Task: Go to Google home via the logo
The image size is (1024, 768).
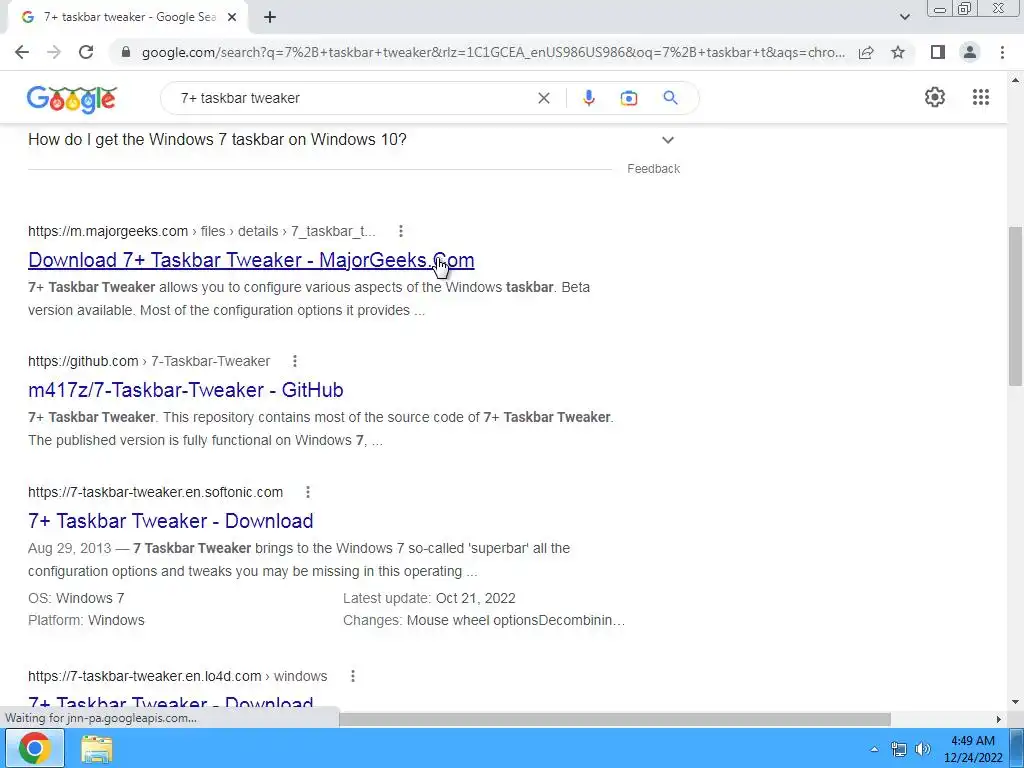Action: pos(72,99)
